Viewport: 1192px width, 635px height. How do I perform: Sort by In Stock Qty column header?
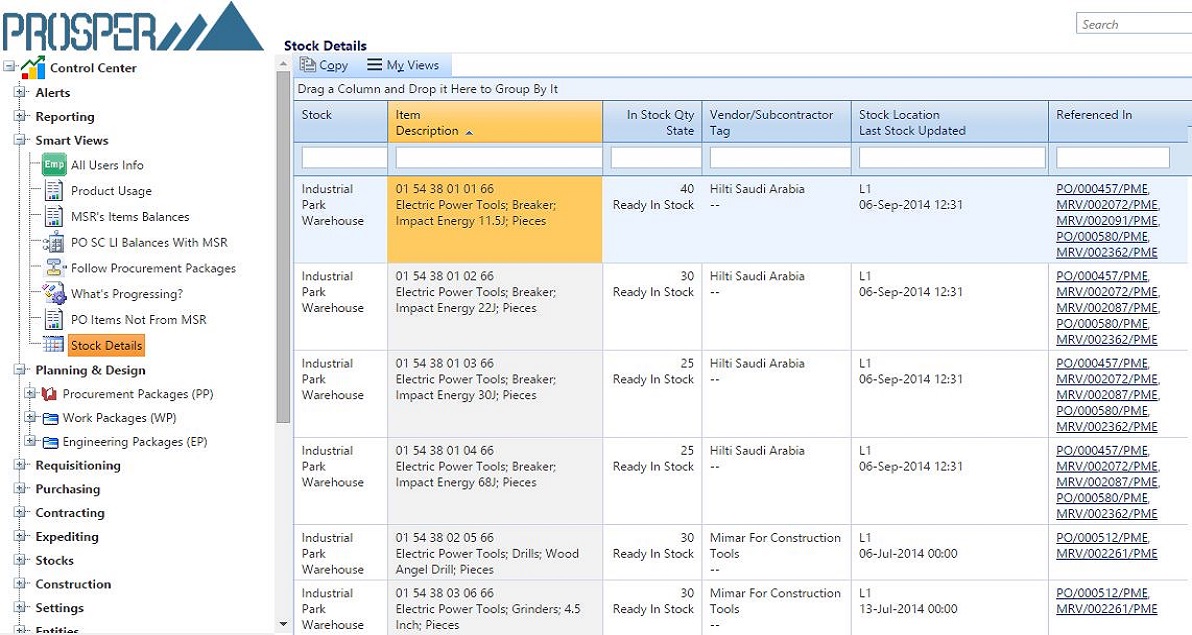[652, 122]
